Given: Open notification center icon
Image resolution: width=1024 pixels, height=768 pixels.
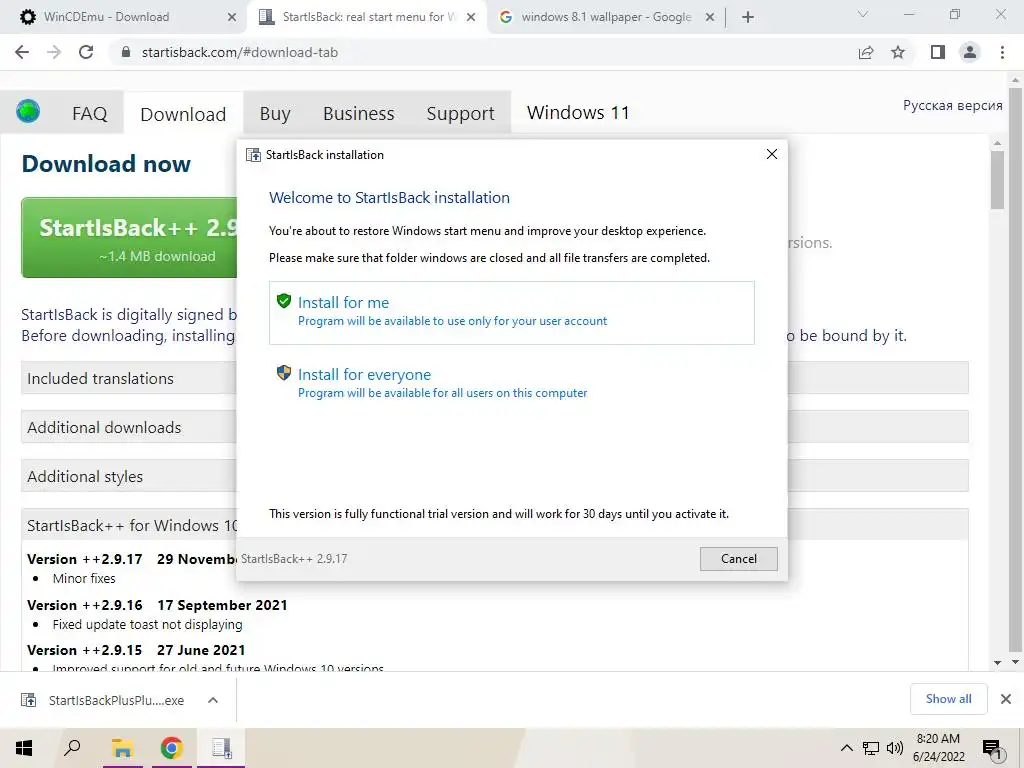Looking at the screenshot, I should point(992,748).
